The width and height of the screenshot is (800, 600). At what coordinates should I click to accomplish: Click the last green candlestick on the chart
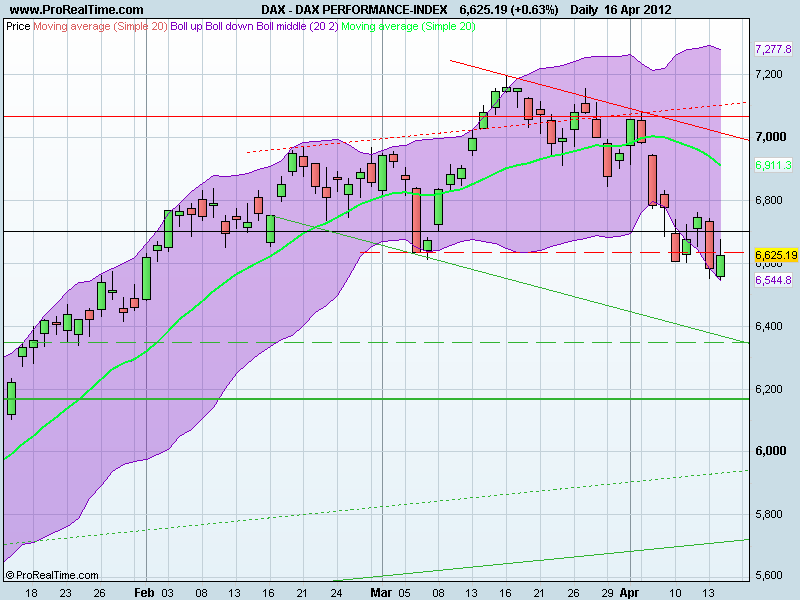pos(720,266)
